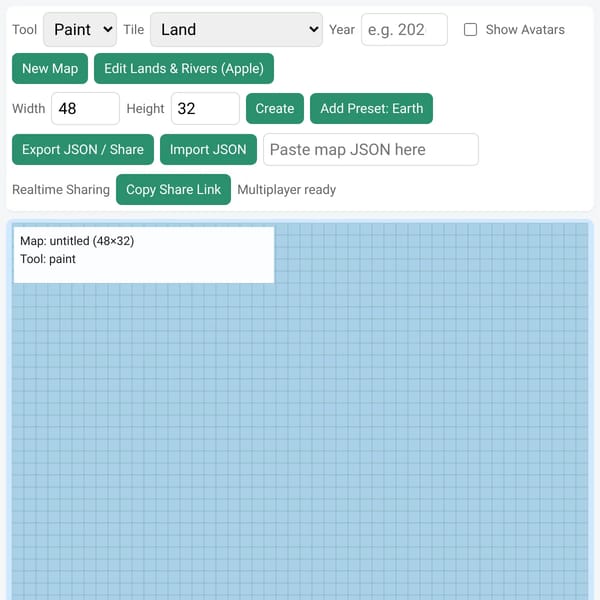
Task: Click the 'Show Avatars' label text
Action: tap(525, 29)
